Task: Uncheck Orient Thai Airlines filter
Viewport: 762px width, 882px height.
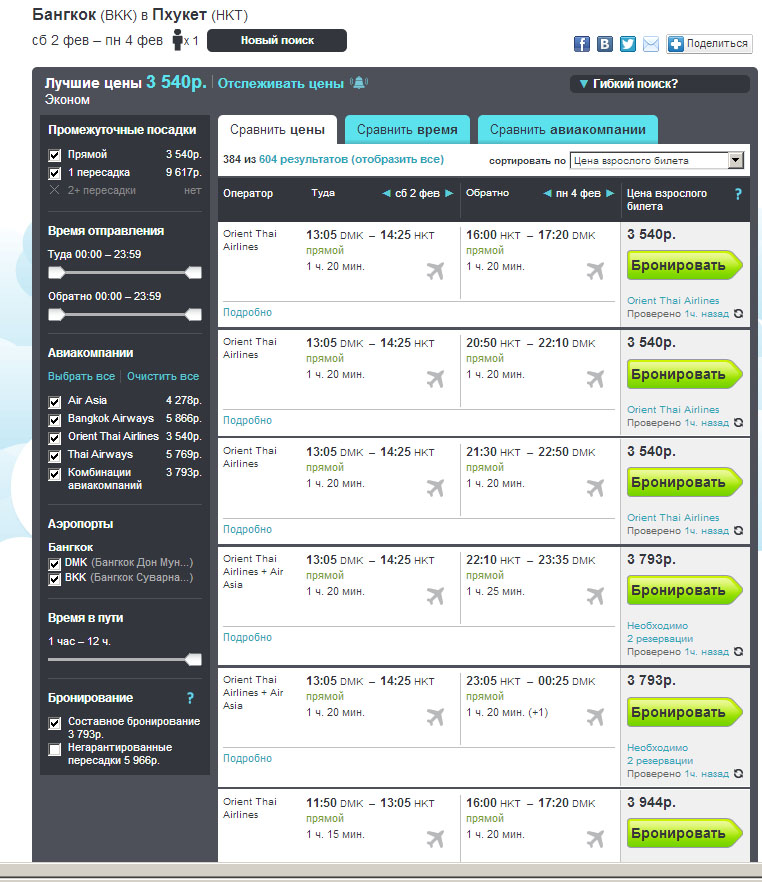Action: pos(55,438)
